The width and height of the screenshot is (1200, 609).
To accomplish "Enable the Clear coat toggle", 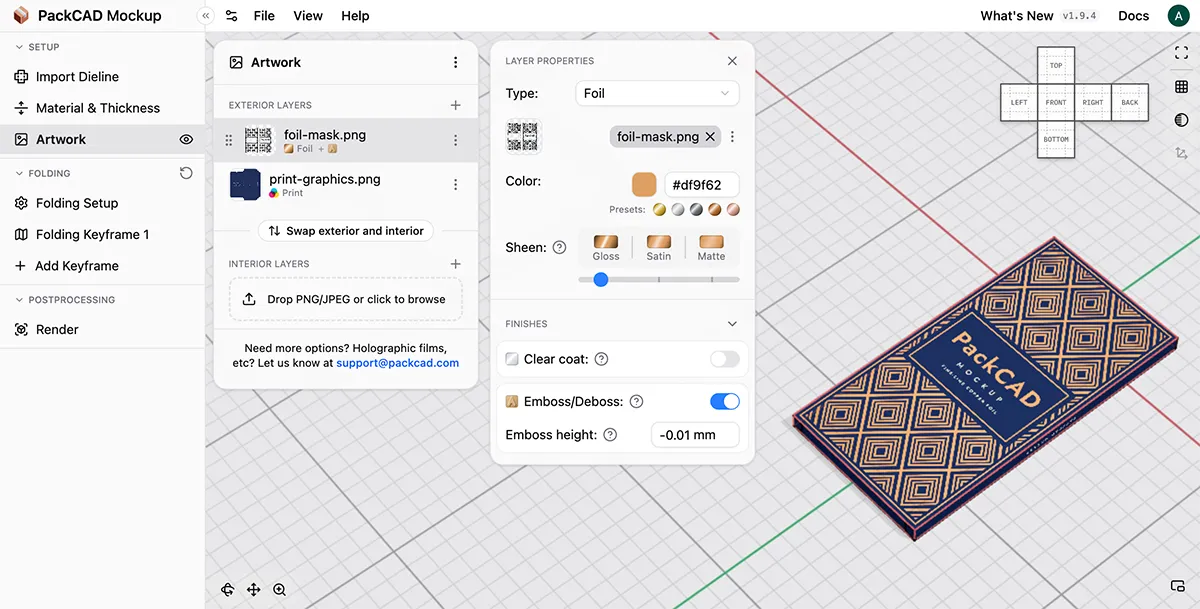I will point(725,359).
